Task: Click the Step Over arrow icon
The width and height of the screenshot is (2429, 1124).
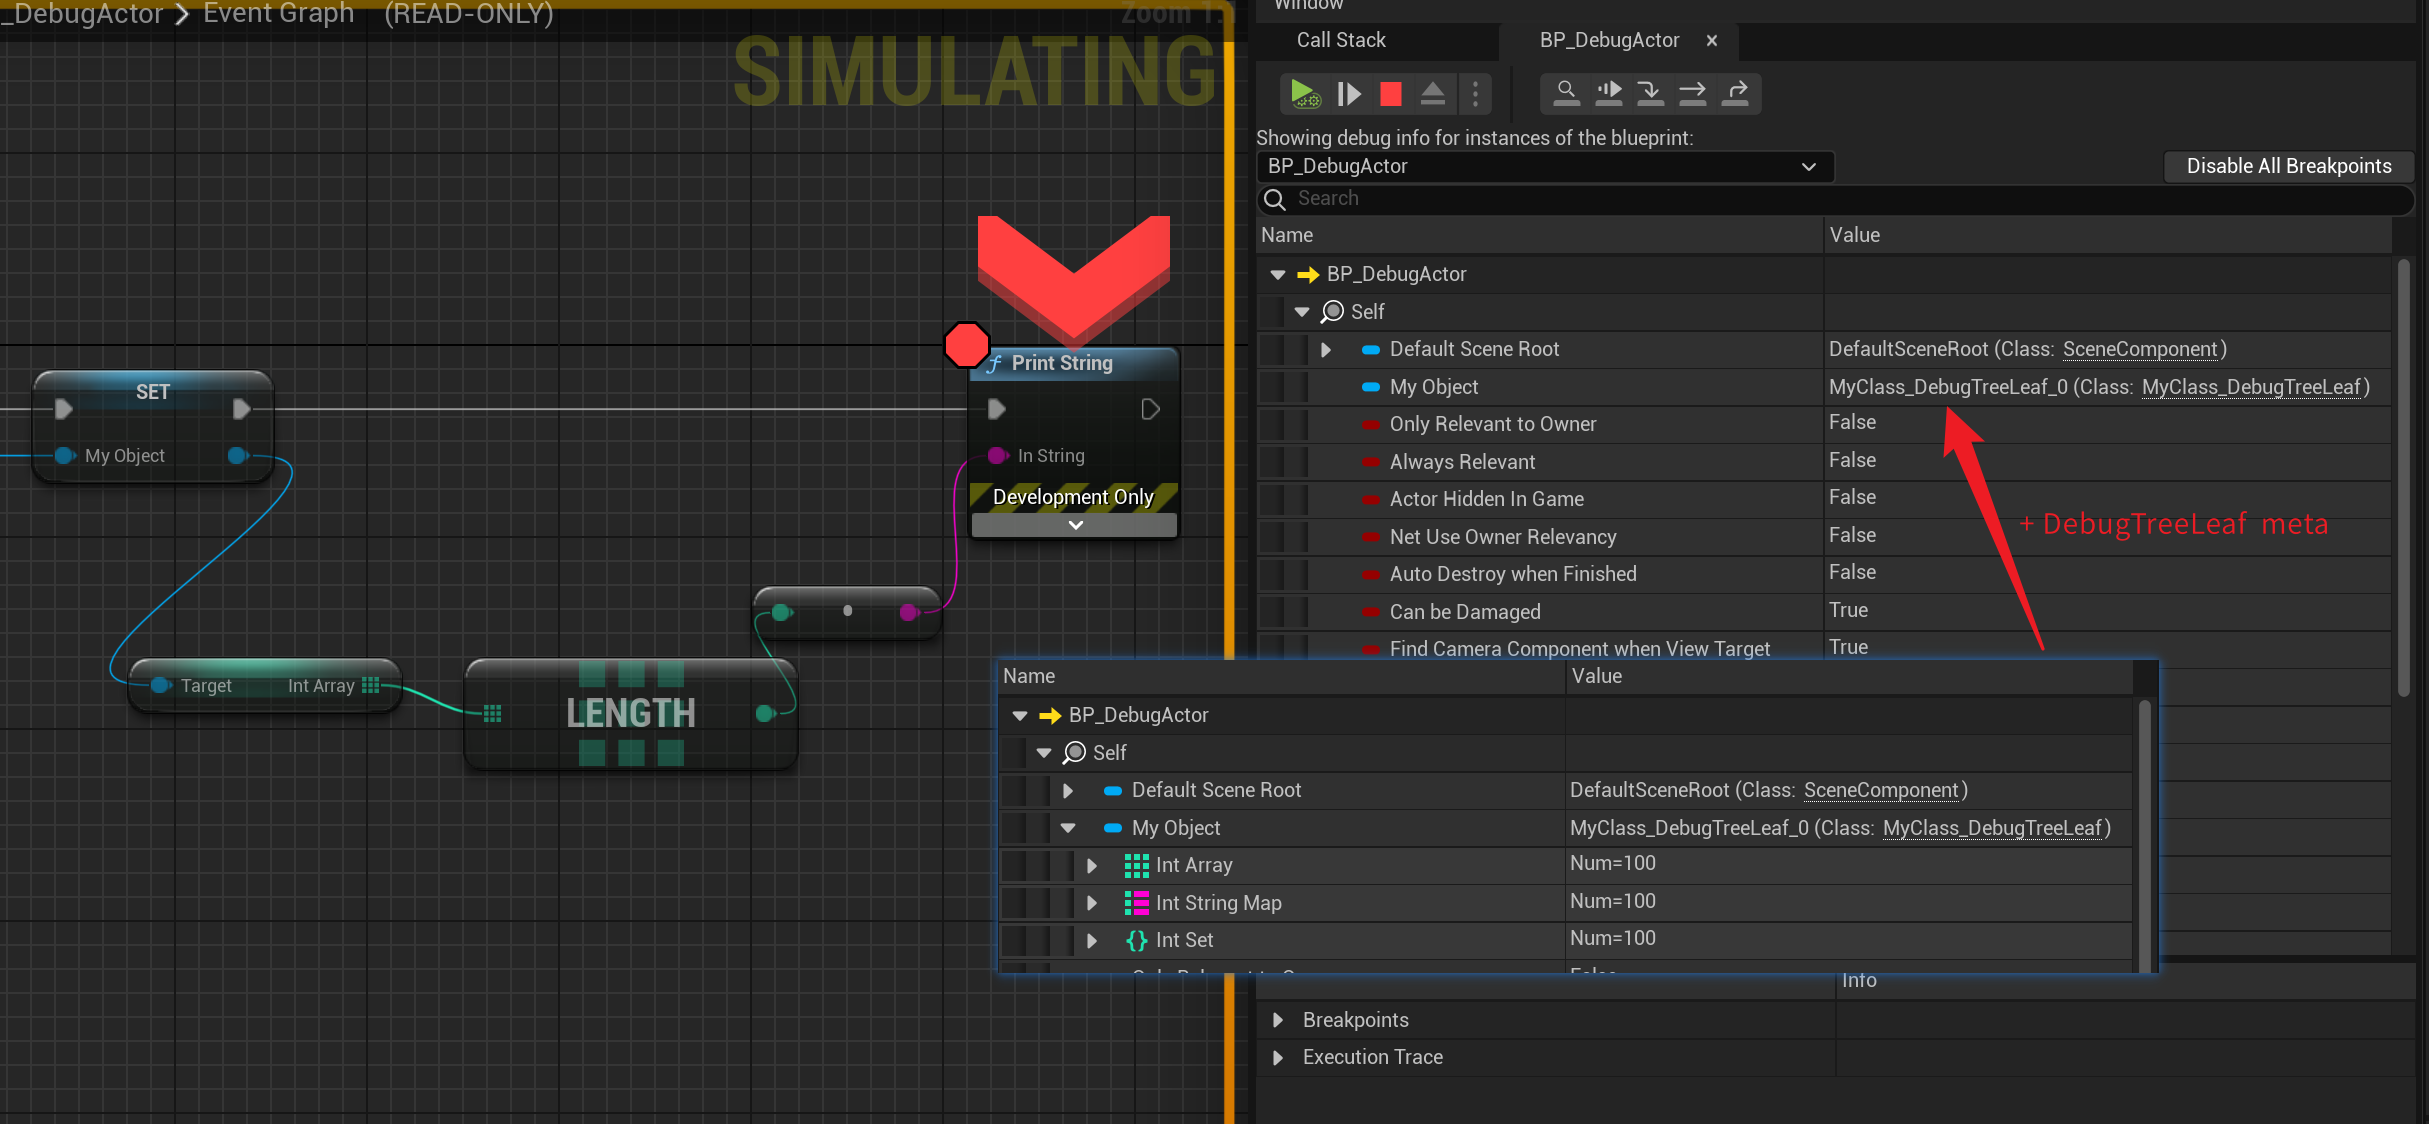Action: pyautogui.click(x=1692, y=93)
